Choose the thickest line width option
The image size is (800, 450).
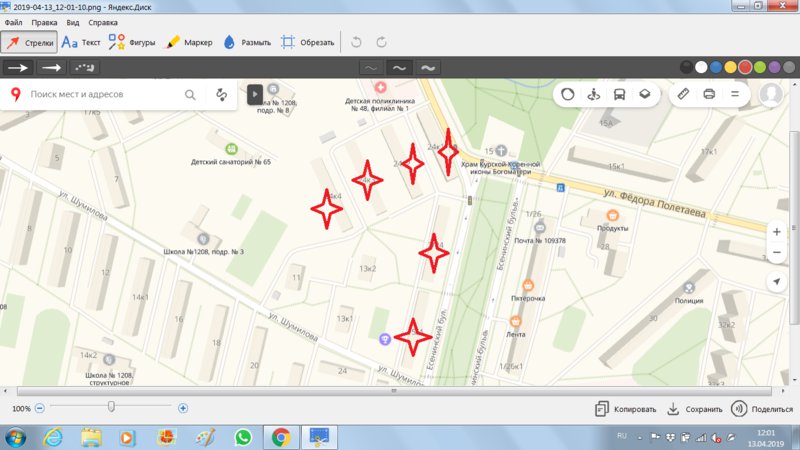tap(428, 67)
